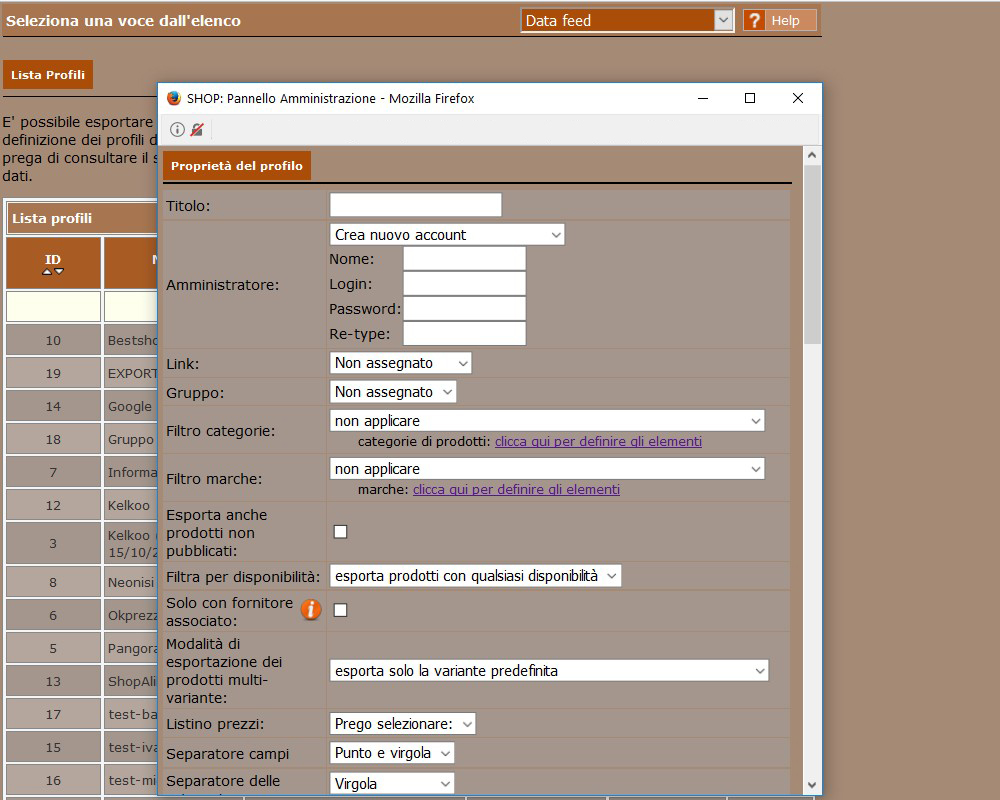This screenshot has width=1000, height=800.
Task: Enable Esporta anche prodotti non pubblicati checkbox
Action: 341,531
